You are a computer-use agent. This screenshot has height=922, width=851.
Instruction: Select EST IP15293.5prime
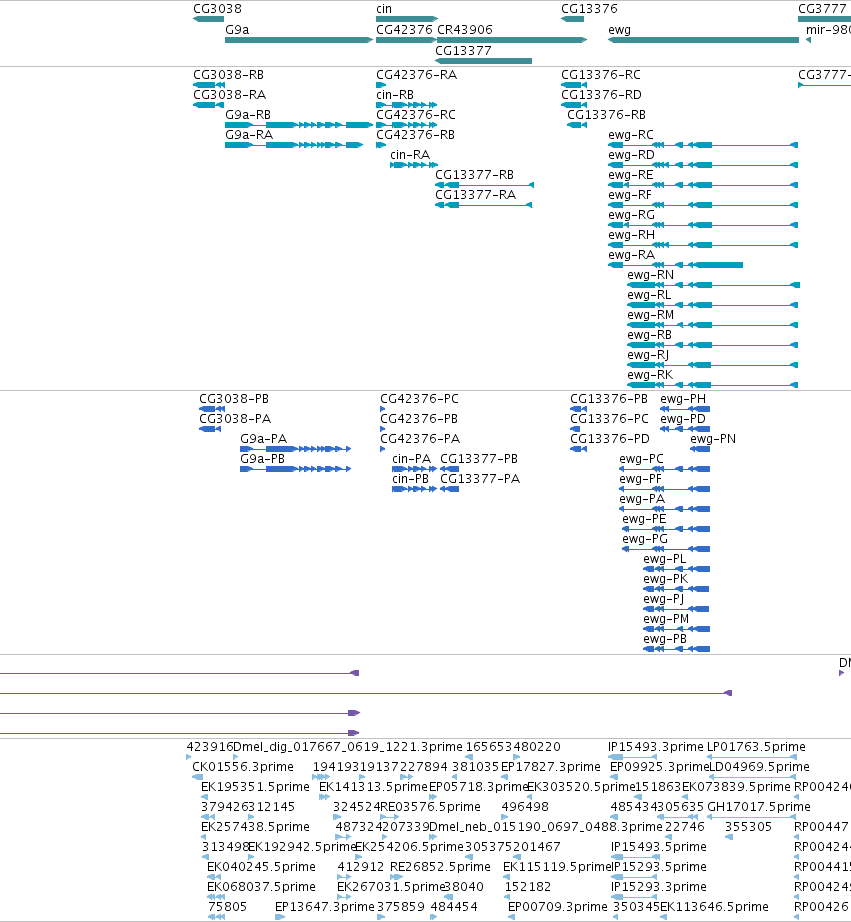click(x=632, y=877)
